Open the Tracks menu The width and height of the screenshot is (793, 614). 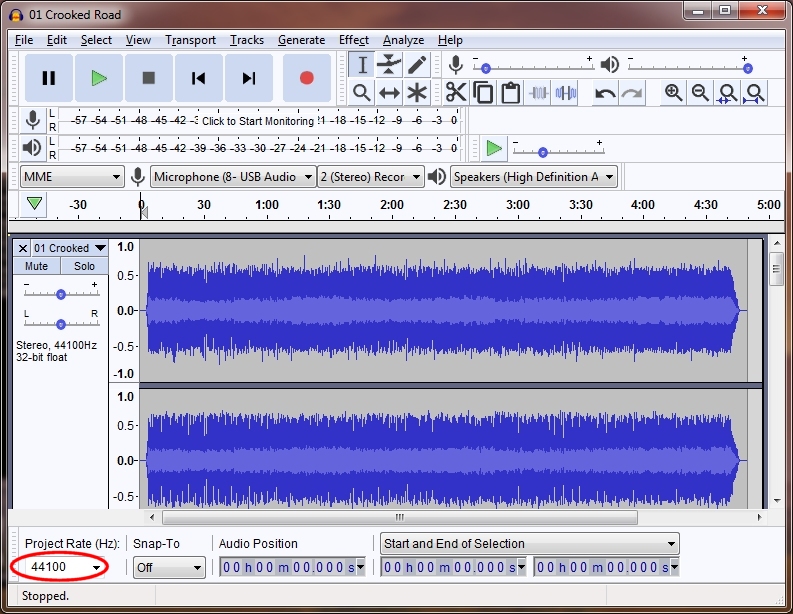247,40
